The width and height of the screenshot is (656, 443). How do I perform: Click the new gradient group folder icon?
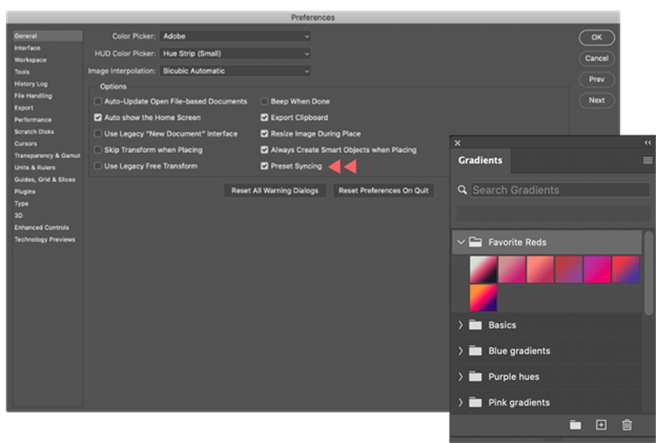[x=575, y=425]
